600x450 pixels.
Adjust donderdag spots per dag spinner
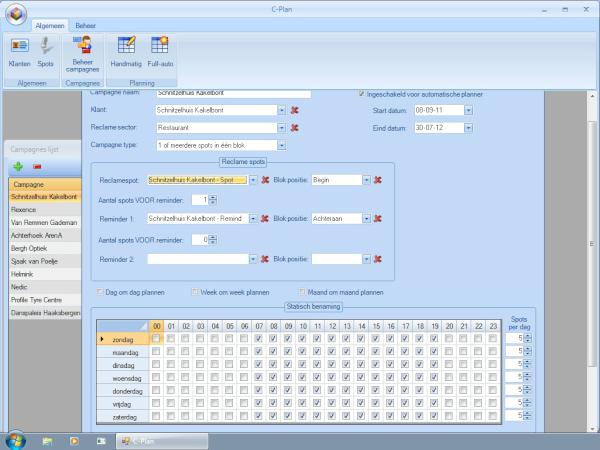[528, 390]
